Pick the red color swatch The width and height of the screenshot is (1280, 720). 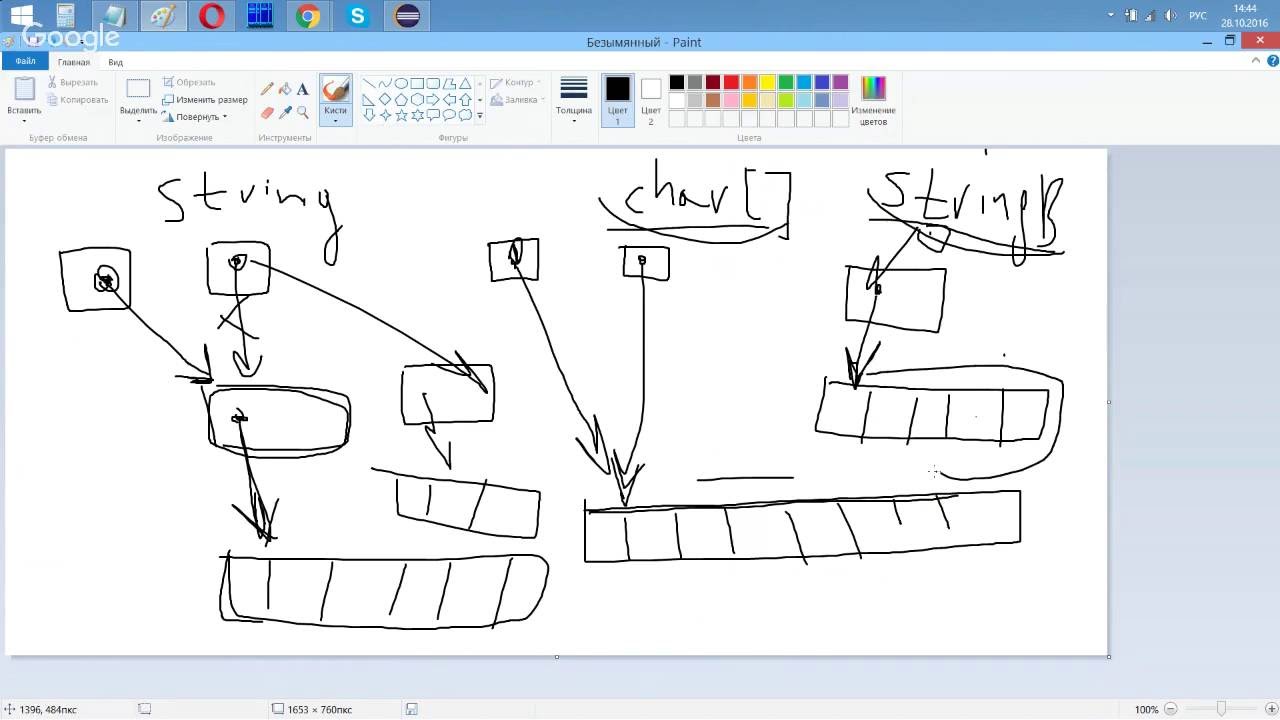731,82
